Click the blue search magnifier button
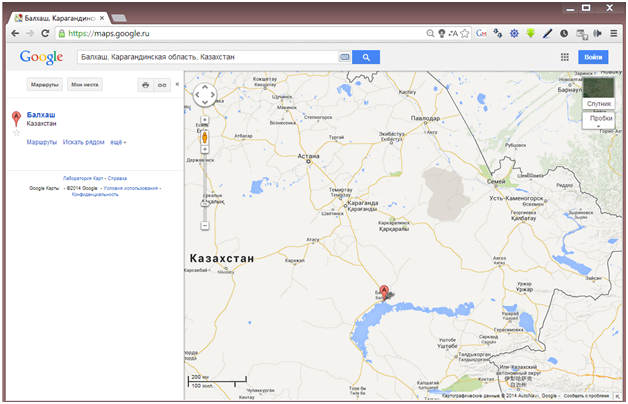Screen dimensions: 628x404 [x=366, y=57]
